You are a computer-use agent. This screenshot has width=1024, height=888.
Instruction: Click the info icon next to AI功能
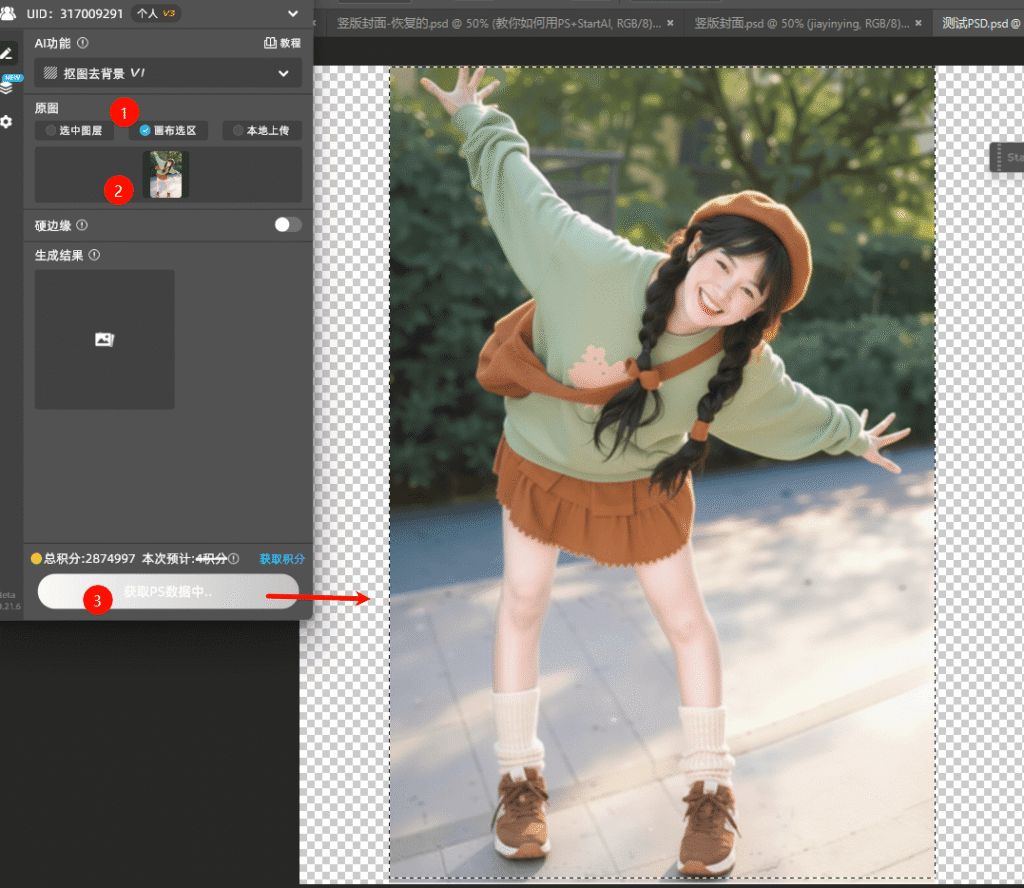click(x=83, y=43)
